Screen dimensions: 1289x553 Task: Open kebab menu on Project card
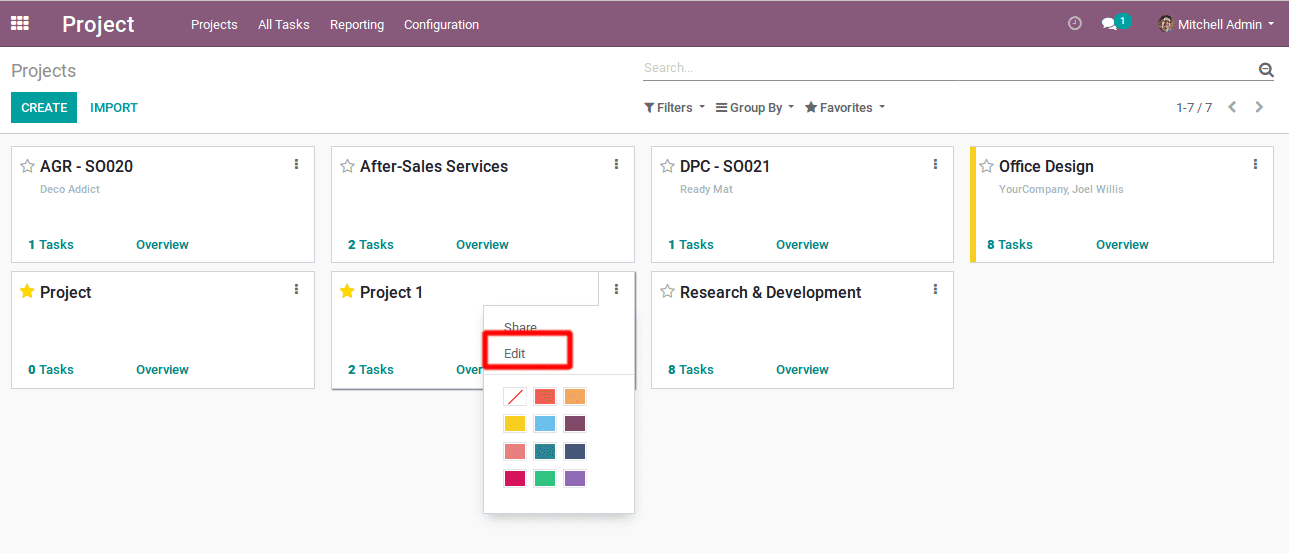(x=296, y=289)
